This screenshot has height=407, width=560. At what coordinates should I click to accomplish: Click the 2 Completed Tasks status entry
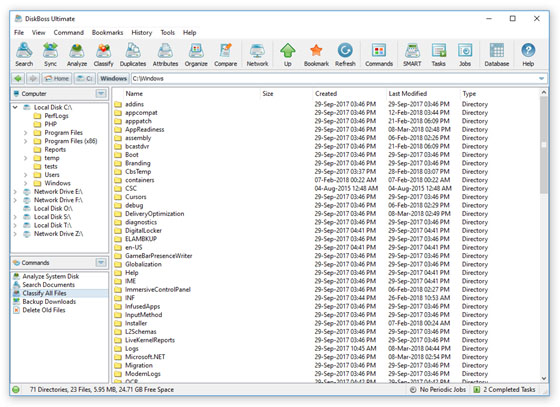[505, 390]
